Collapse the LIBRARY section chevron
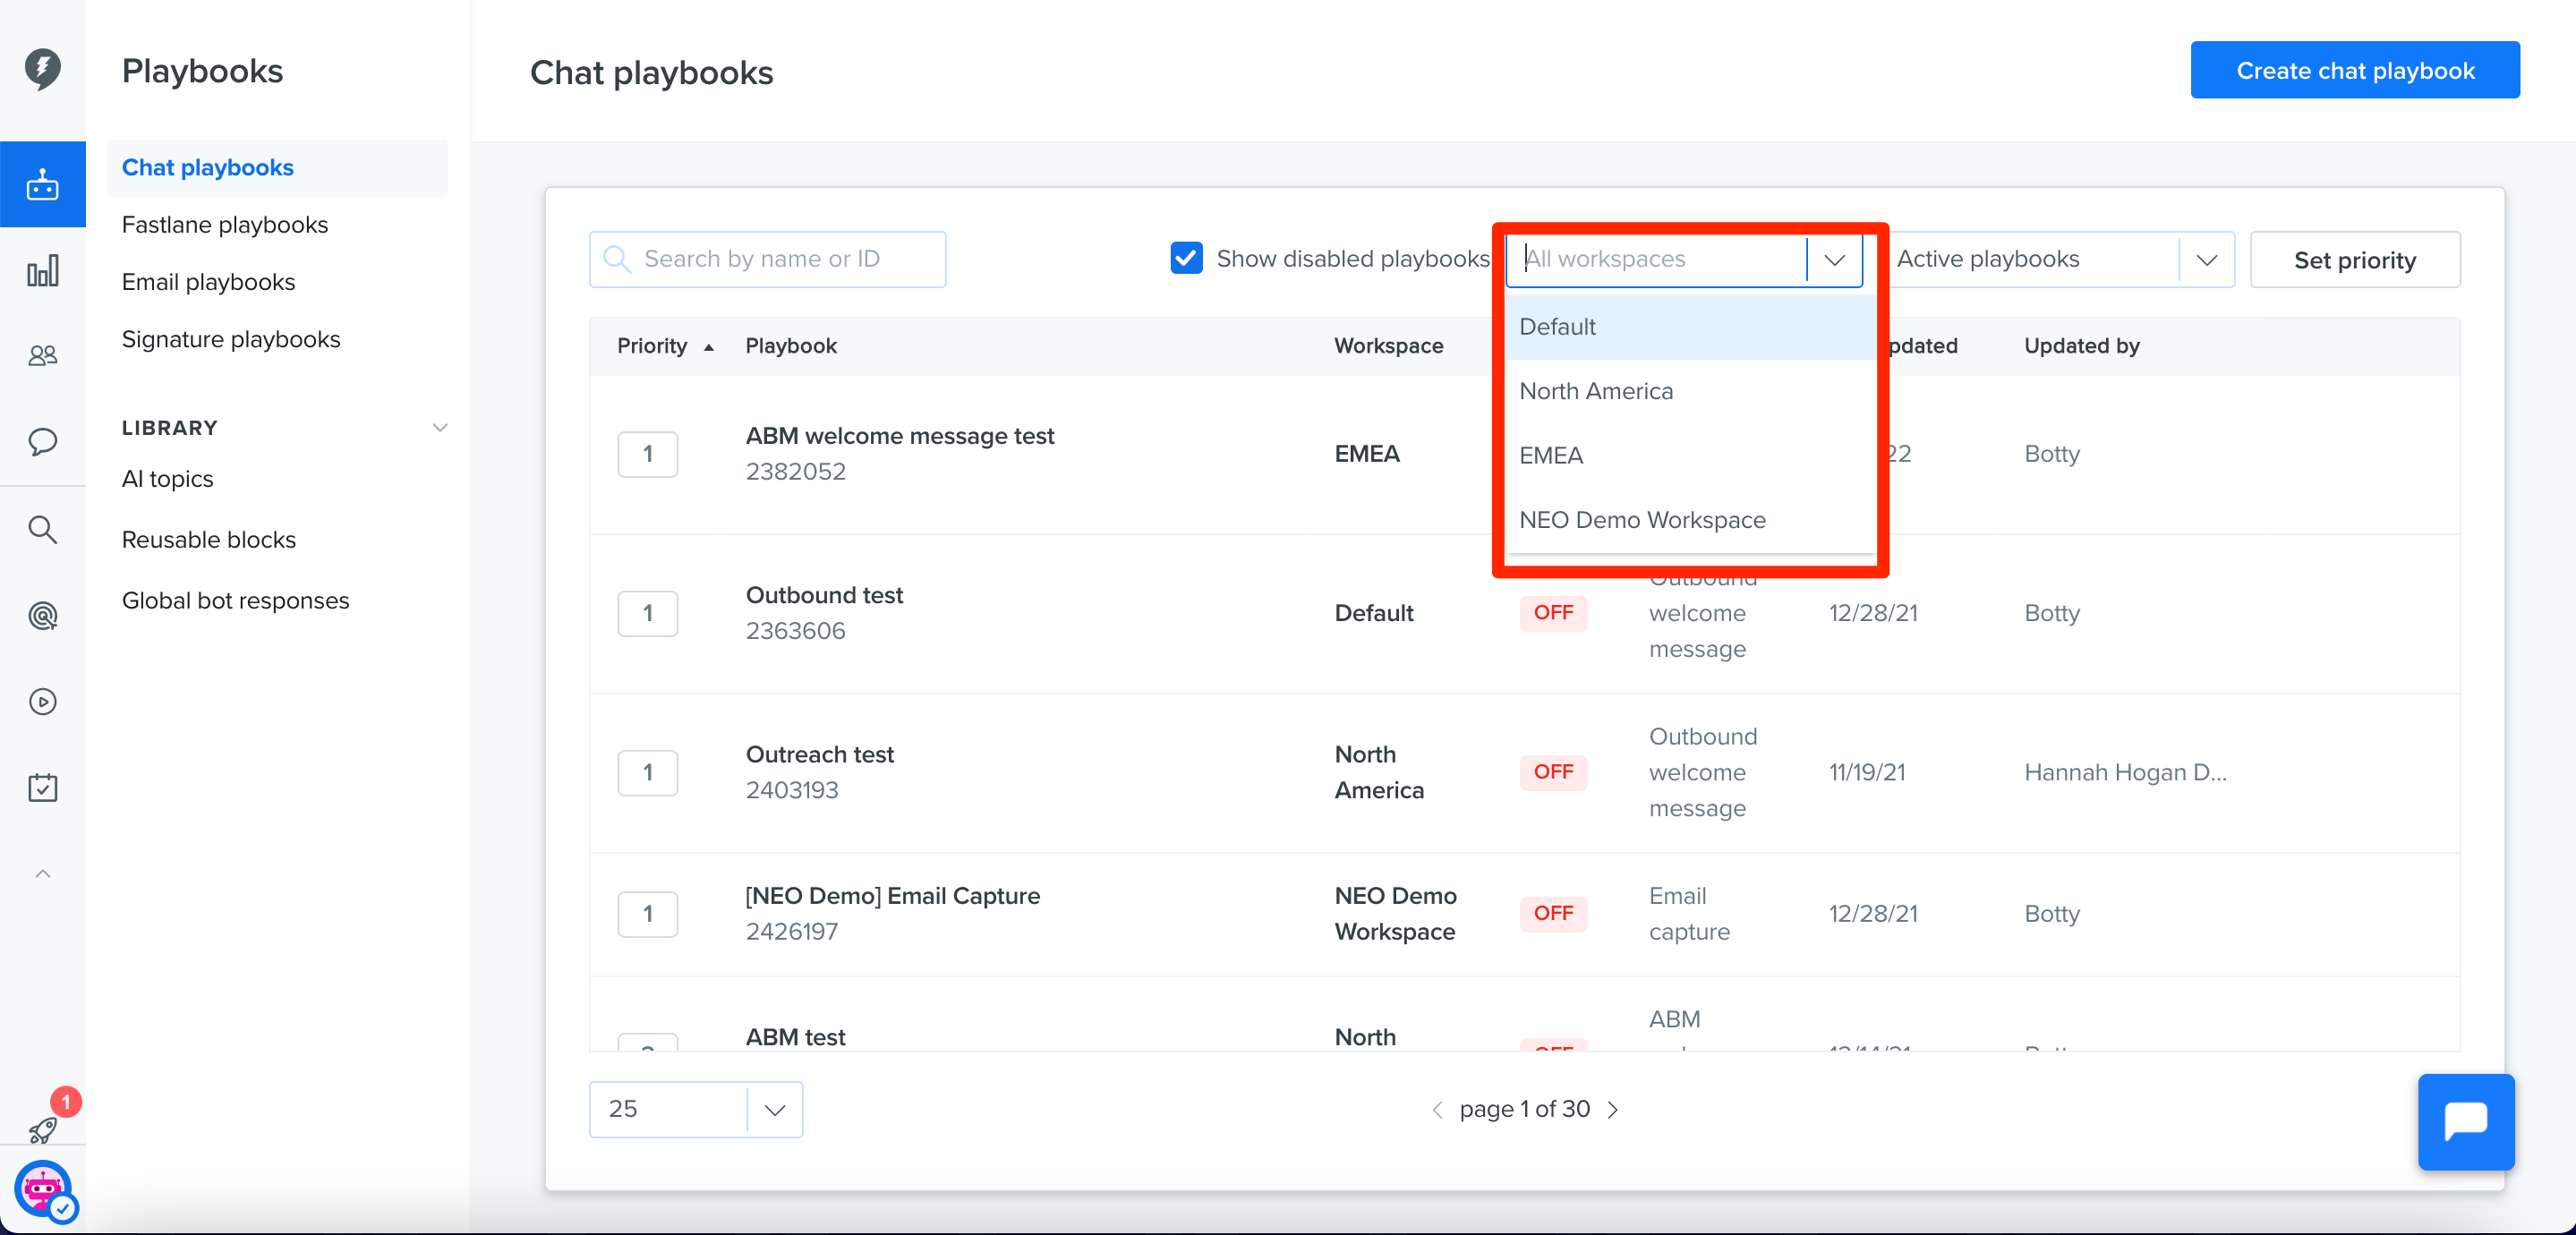The height and width of the screenshot is (1235, 2576). point(439,428)
